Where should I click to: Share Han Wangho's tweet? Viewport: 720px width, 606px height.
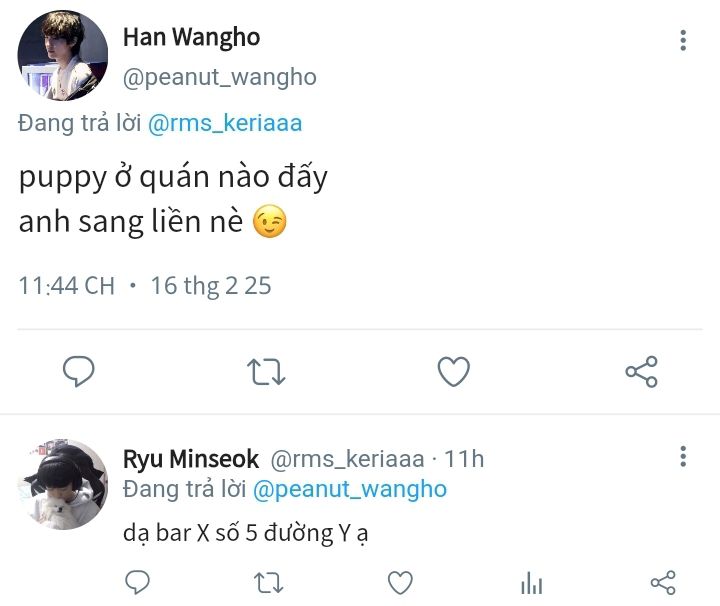click(x=641, y=372)
